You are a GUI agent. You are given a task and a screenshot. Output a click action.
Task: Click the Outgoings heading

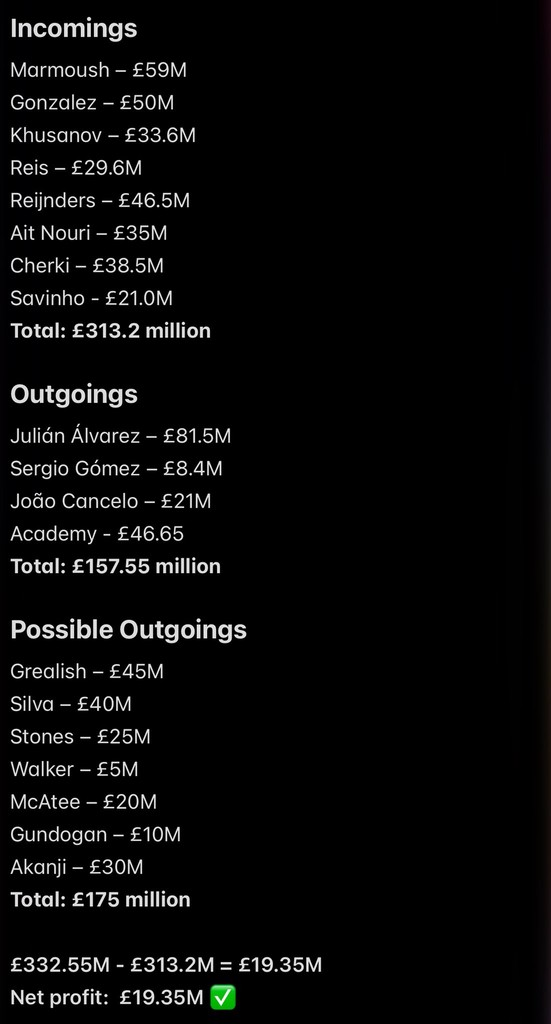(74, 394)
